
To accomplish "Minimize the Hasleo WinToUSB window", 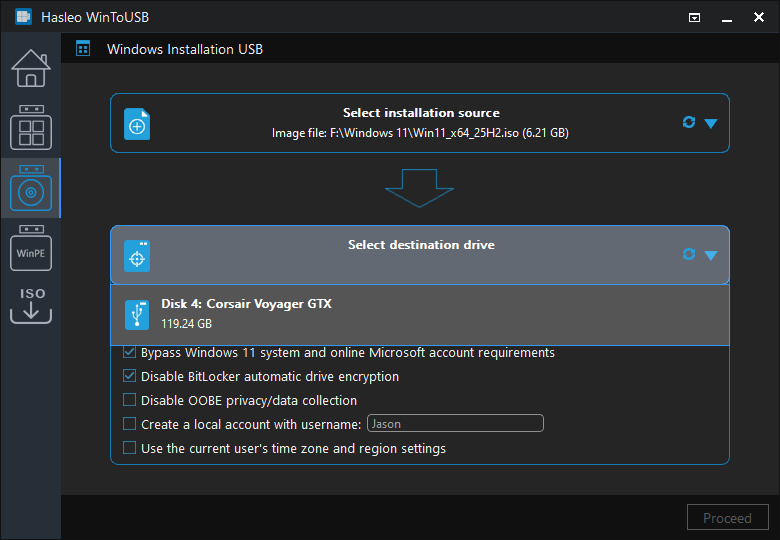I will 727,18.
